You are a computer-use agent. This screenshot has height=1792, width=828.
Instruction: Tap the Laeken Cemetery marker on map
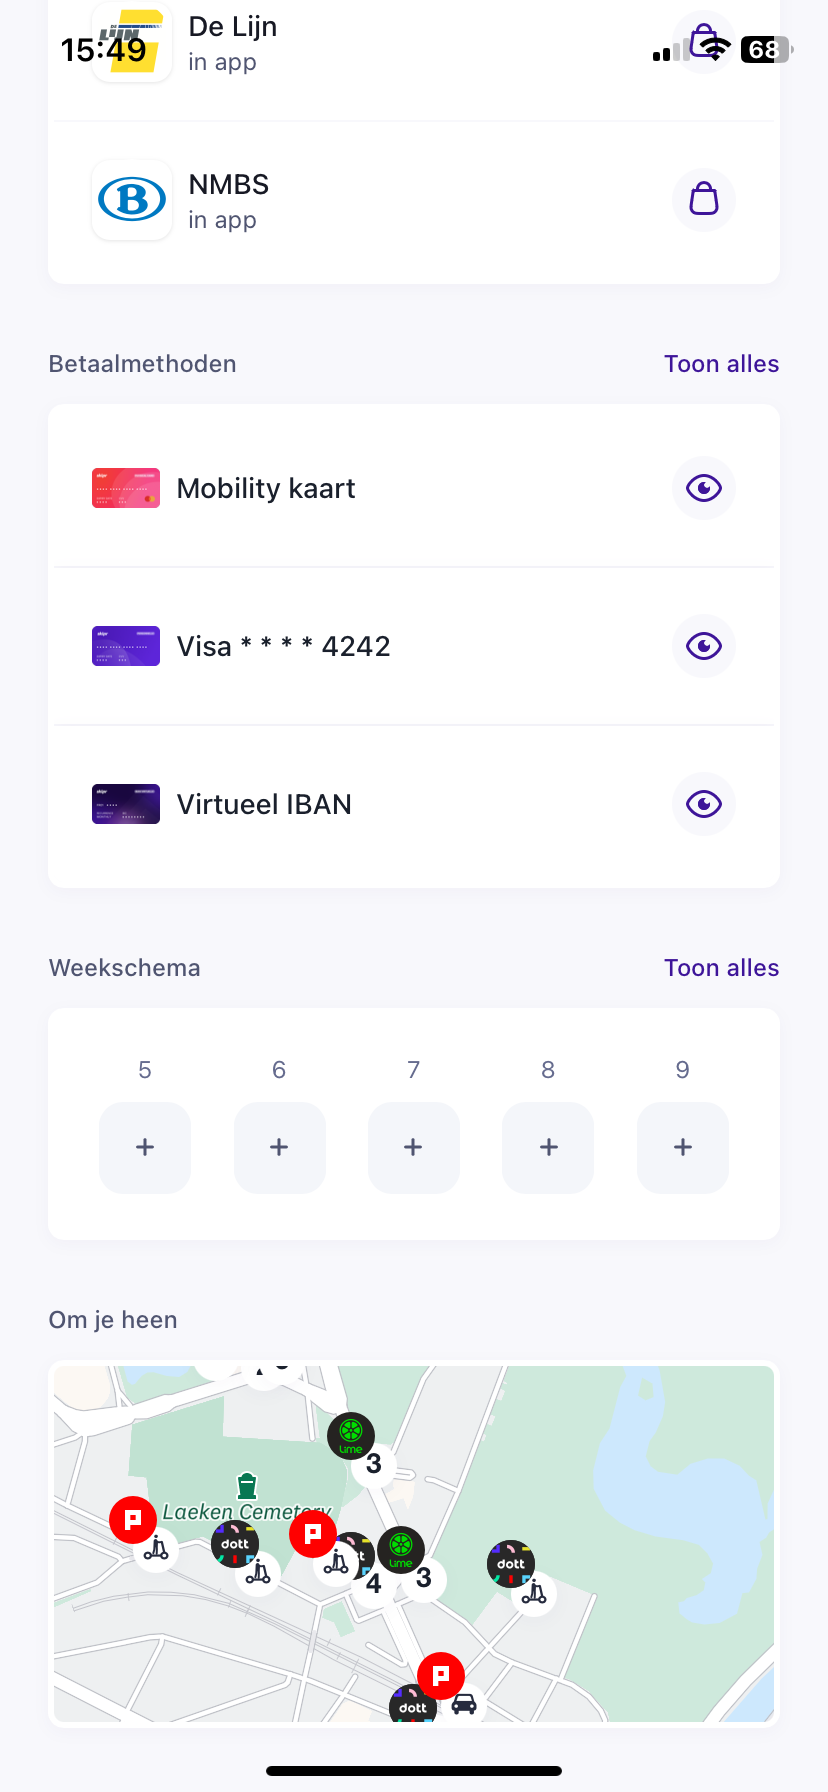[x=247, y=1487]
